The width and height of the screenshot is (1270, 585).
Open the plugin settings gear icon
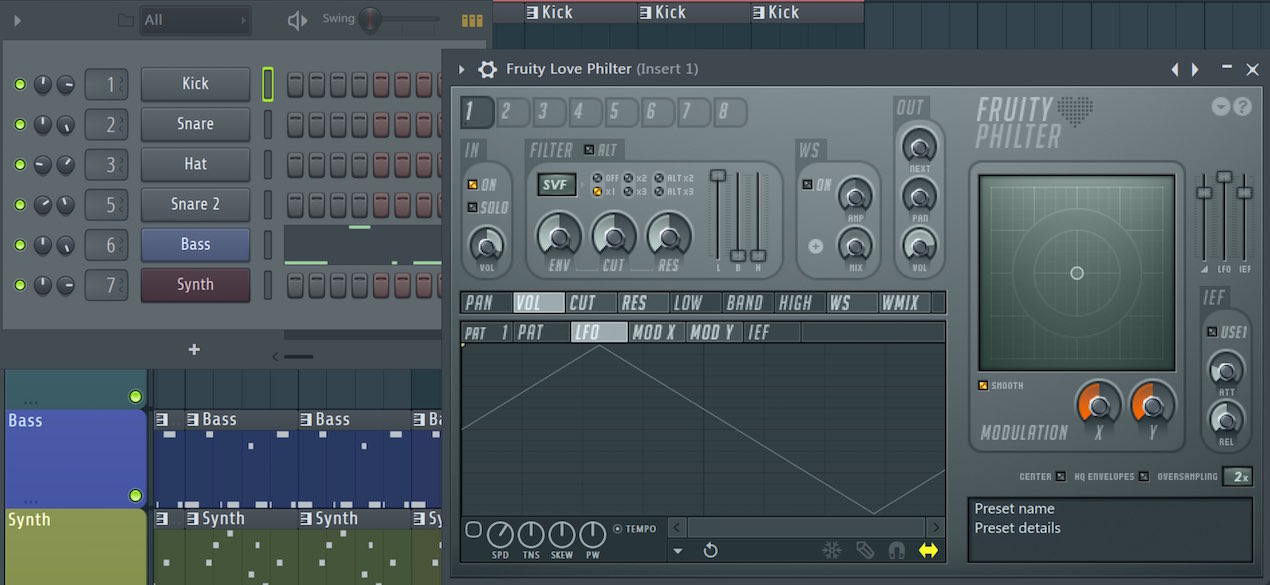(487, 69)
